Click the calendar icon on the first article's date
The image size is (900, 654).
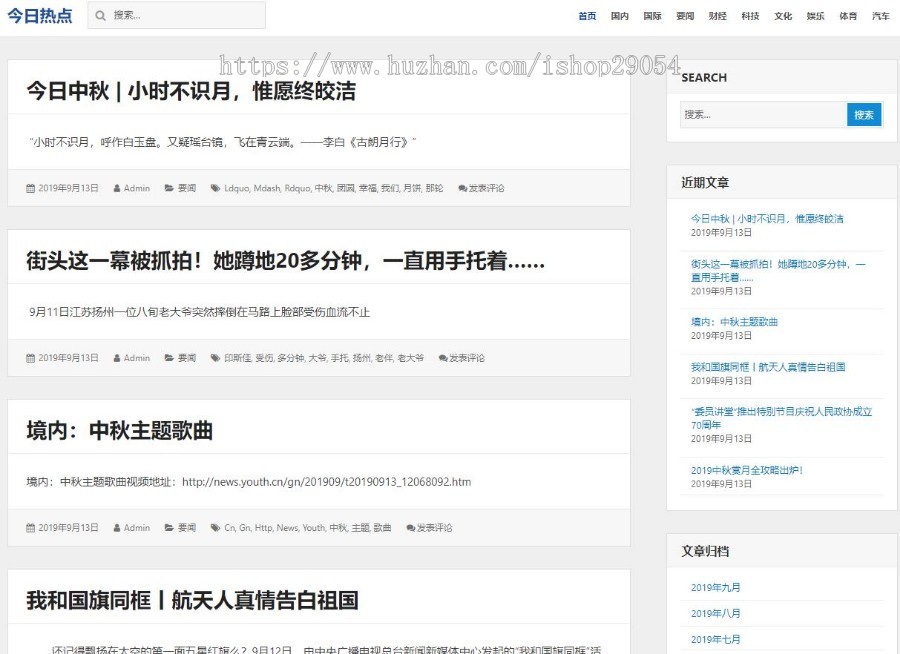click(x=31, y=188)
